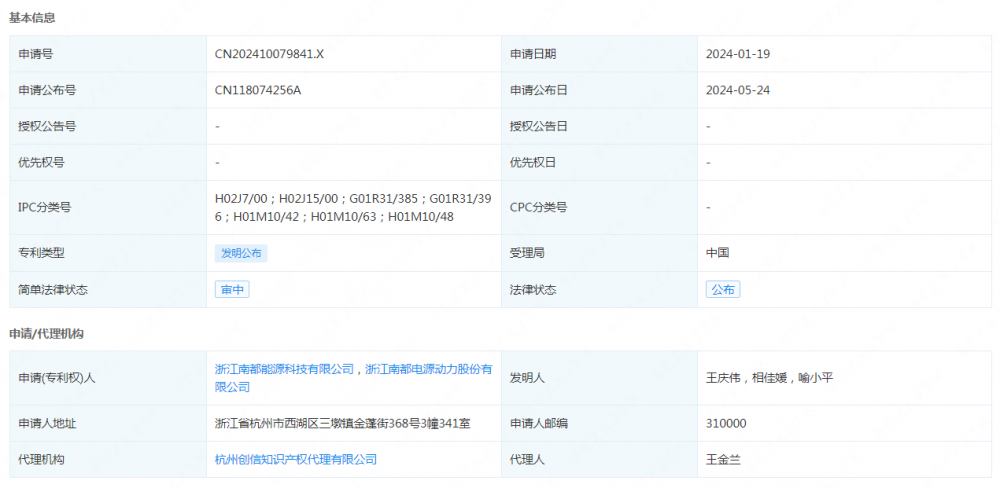Click the applicant address in 杭州市西湖区
This screenshot has height=488, width=1000.
point(342,423)
